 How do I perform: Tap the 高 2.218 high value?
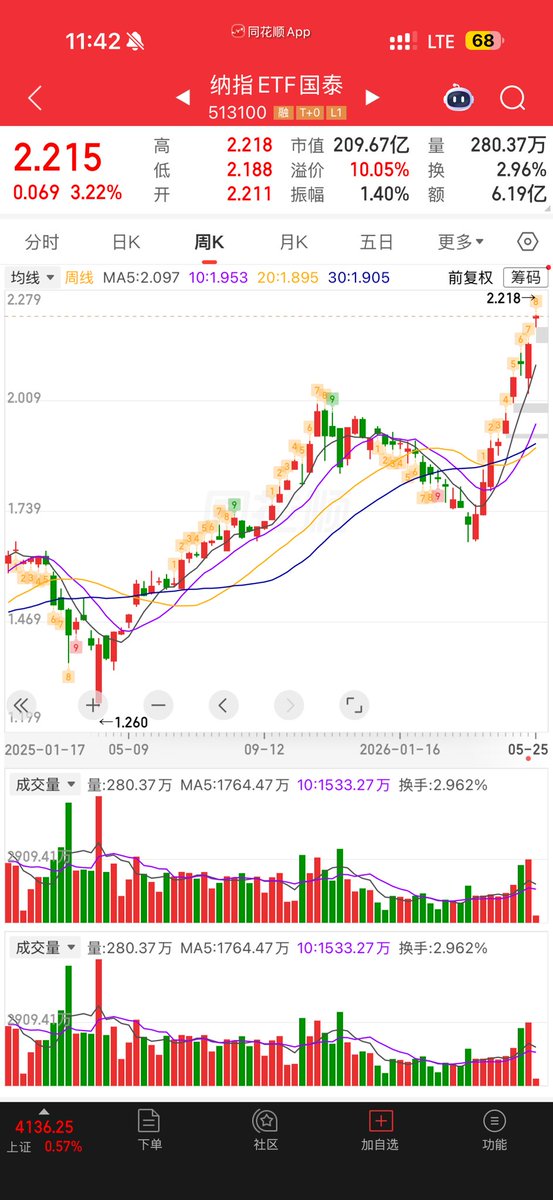tap(212, 146)
